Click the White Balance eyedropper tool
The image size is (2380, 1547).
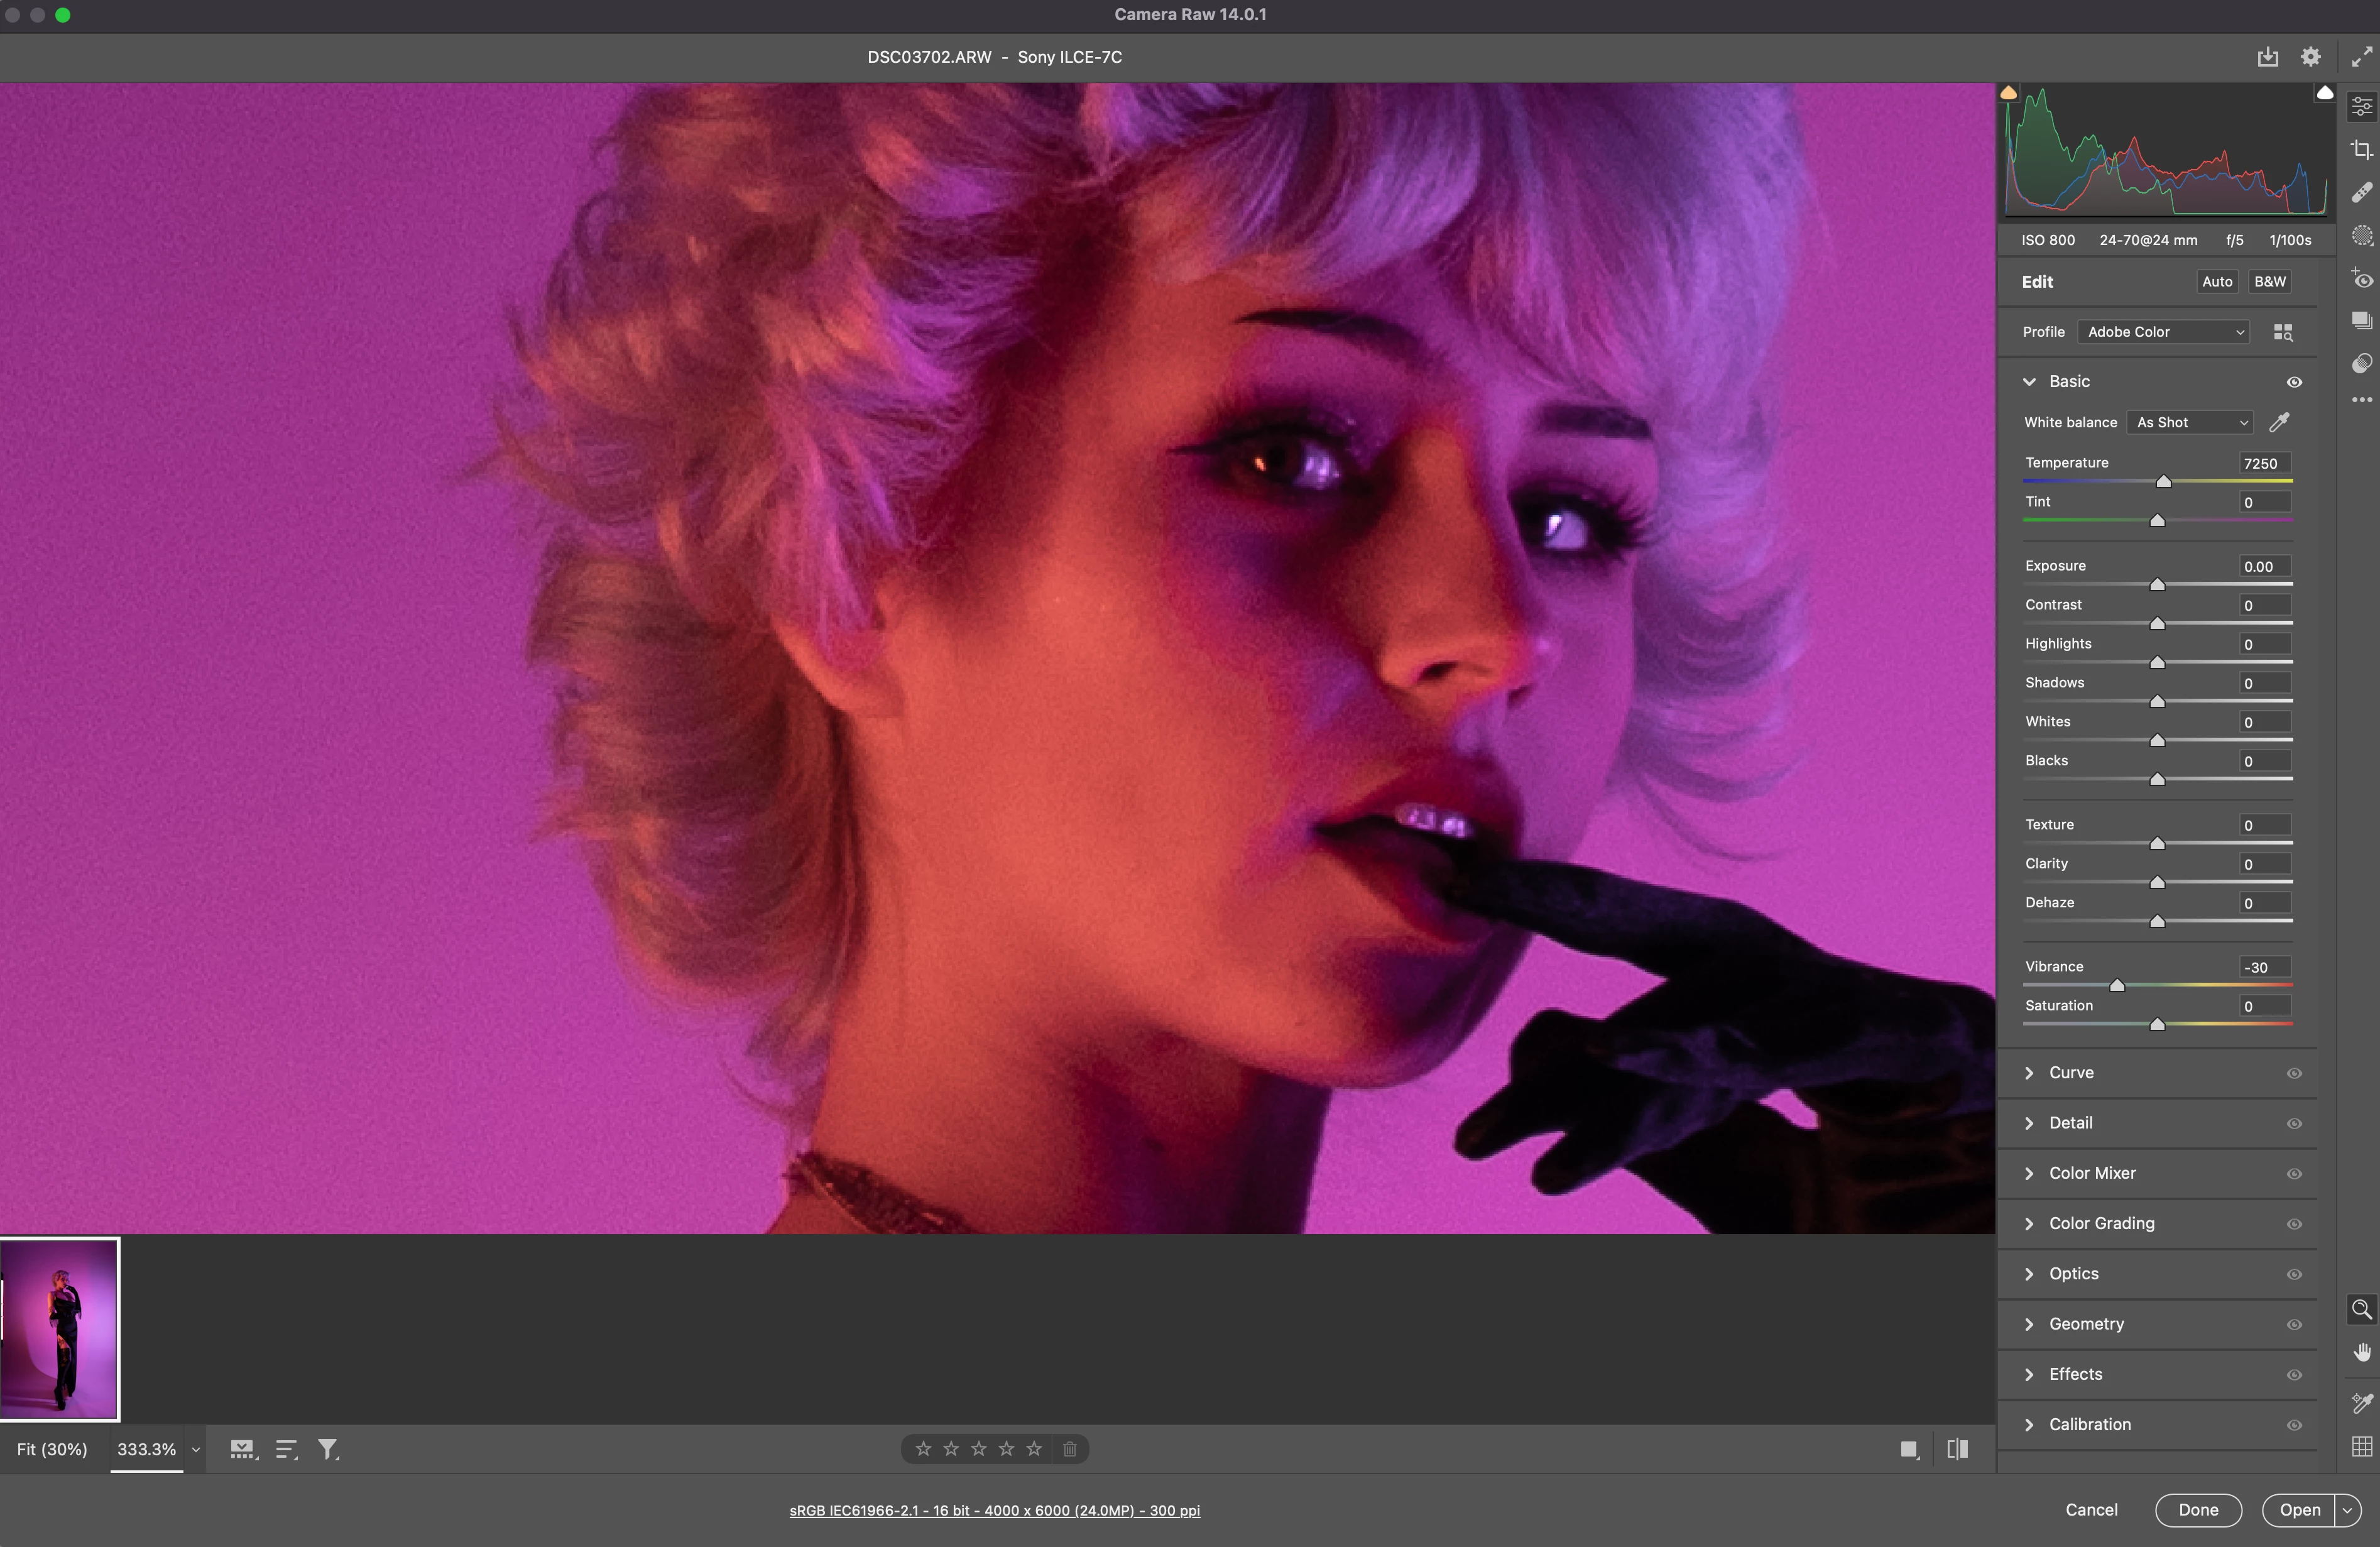coord(2279,423)
